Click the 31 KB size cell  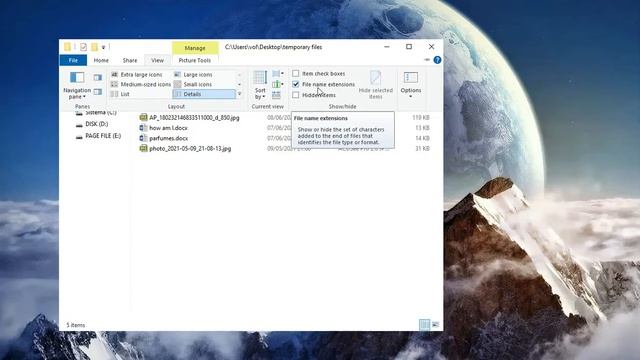(x=422, y=149)
